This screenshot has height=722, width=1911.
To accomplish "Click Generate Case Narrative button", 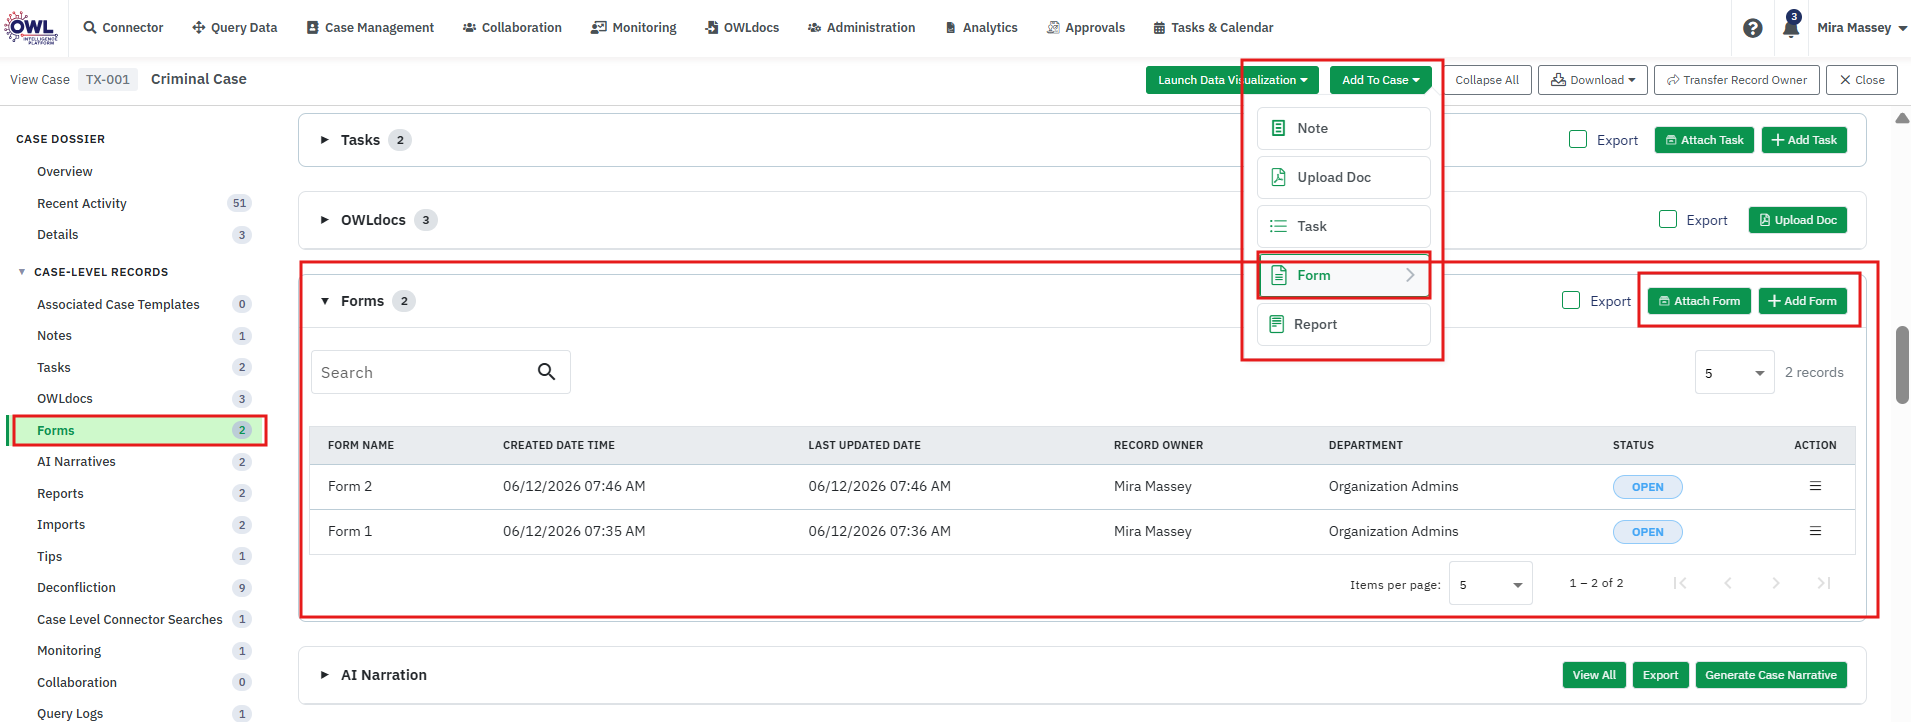I will pyautogui.click(x=1771, y=675).
